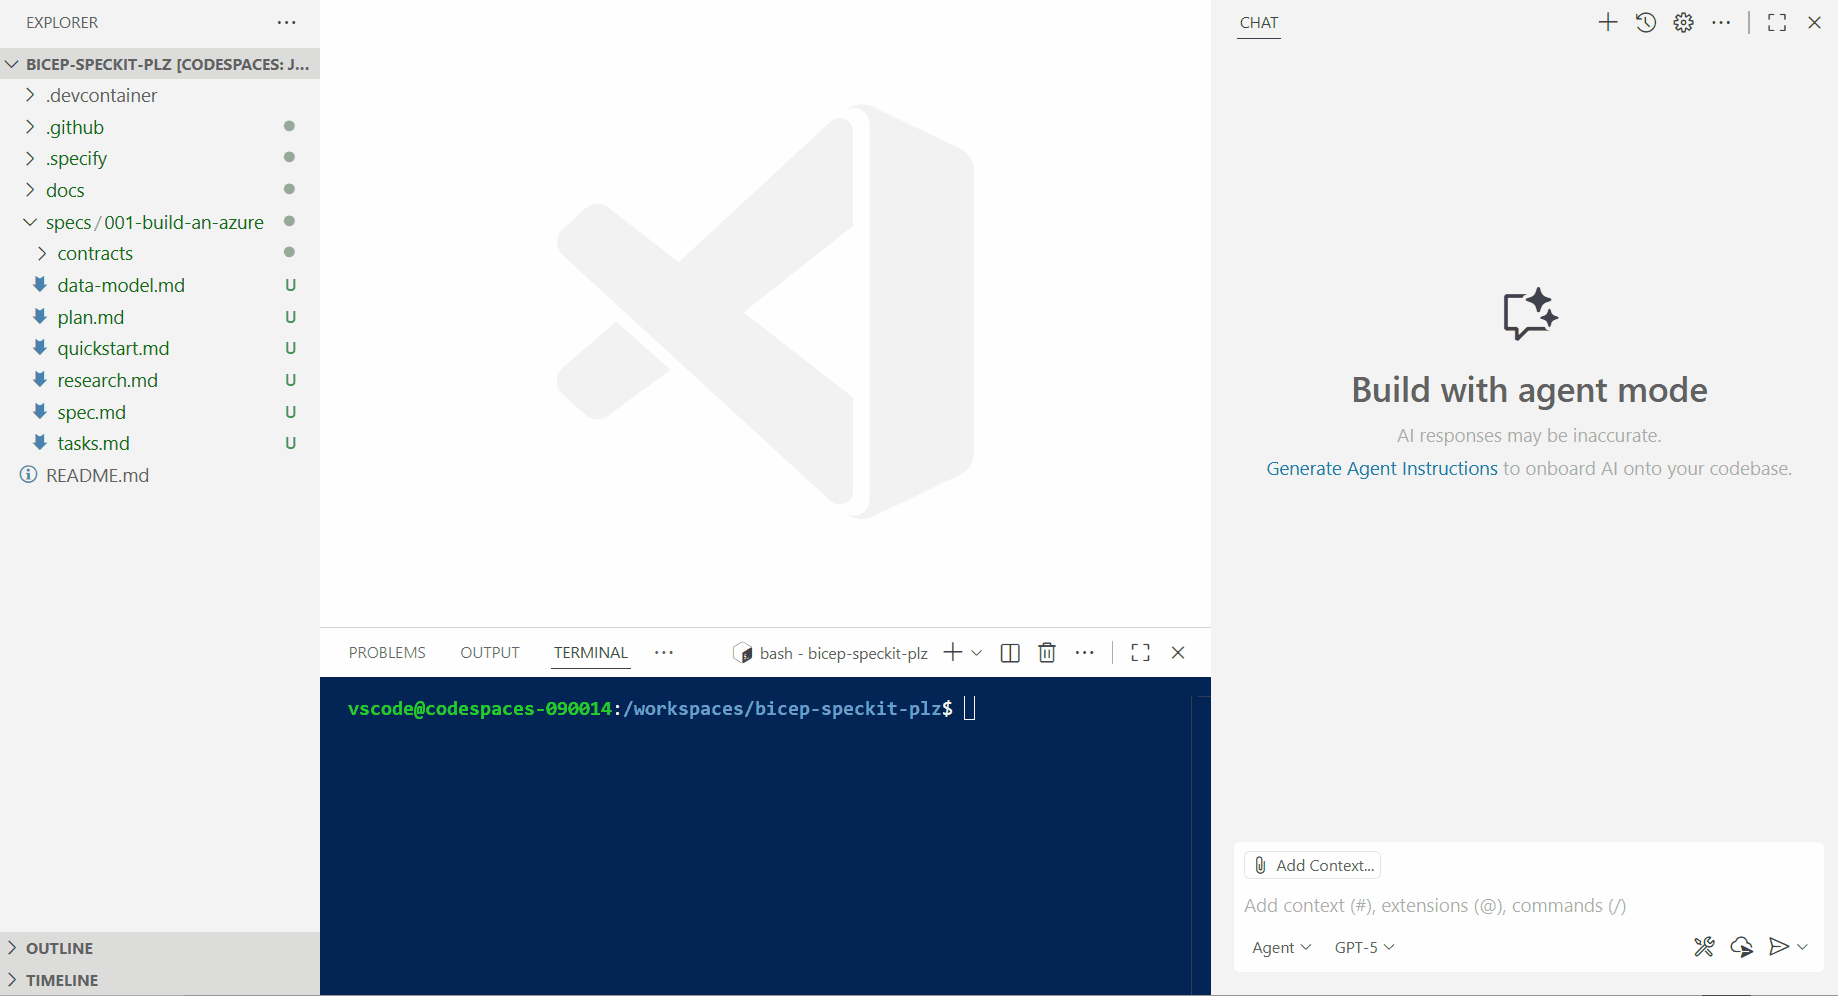Viewport: 1838px width, 996px height.
Task: Maximize the terminal panel size
Action: (1140, 653)
